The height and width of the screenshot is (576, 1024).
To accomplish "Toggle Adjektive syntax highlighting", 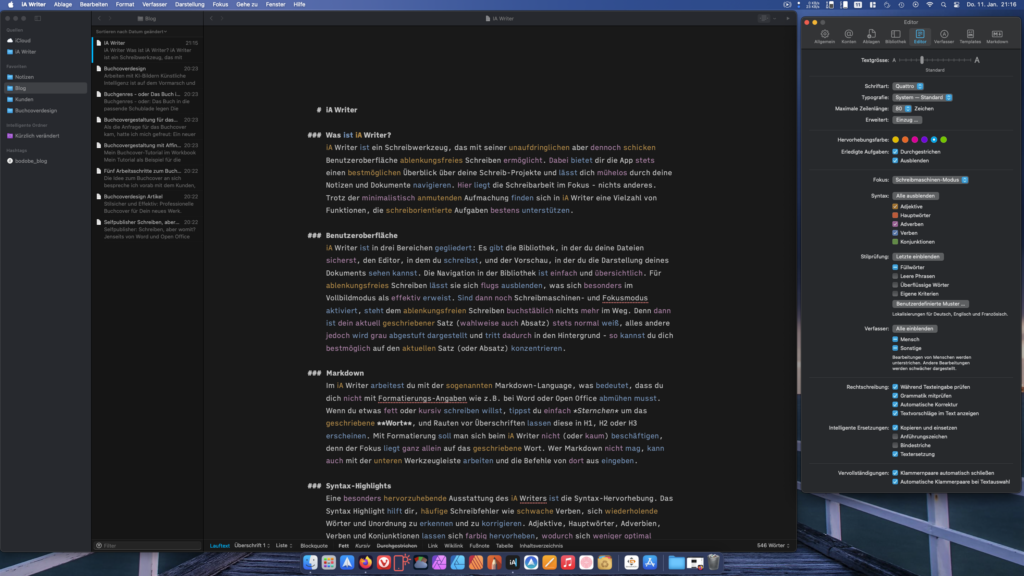I will [x=895, y=206].
